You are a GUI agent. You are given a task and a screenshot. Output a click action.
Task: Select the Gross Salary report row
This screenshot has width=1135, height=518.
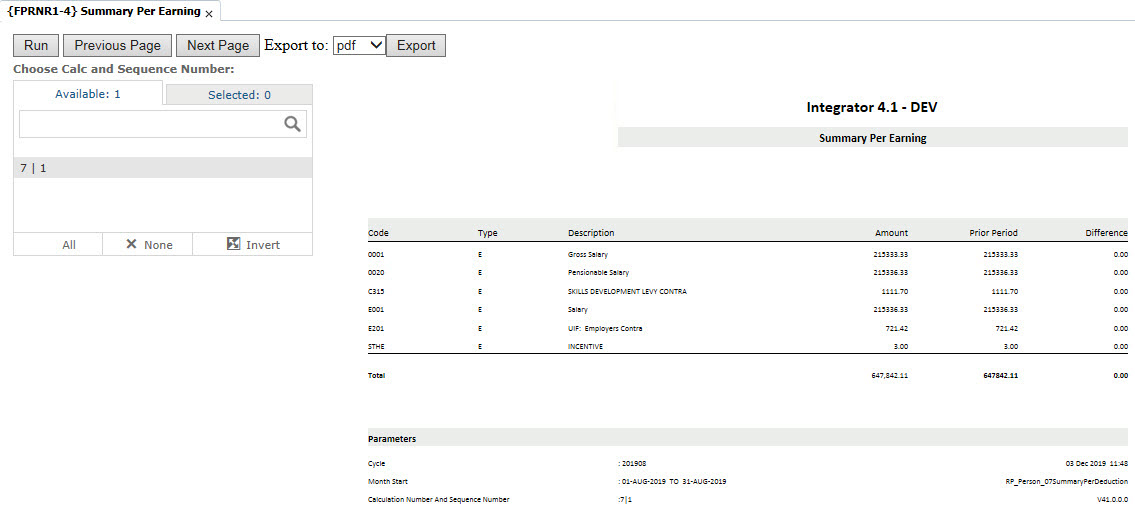pyautogui.click(x=588, y=254)
